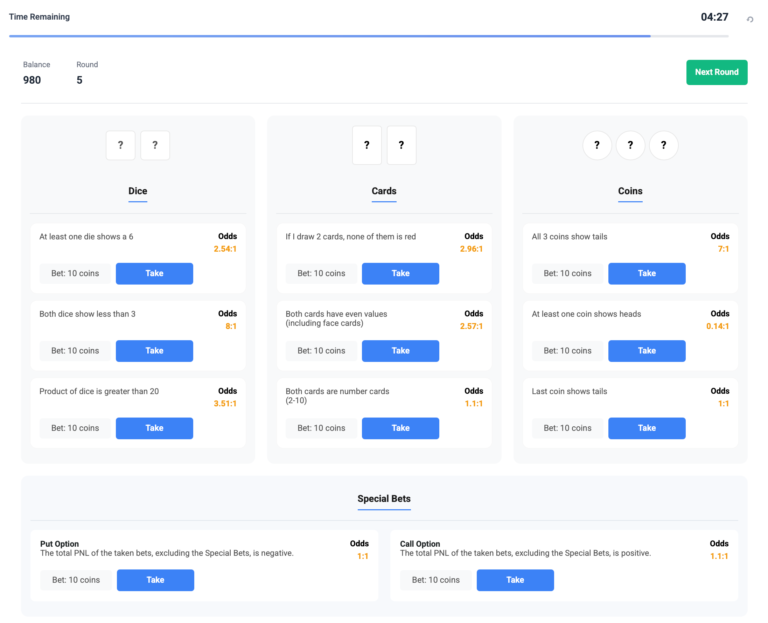Select the Special Bets heading
768x623 pixels.
pyautogui.click(x=384, y=499)
